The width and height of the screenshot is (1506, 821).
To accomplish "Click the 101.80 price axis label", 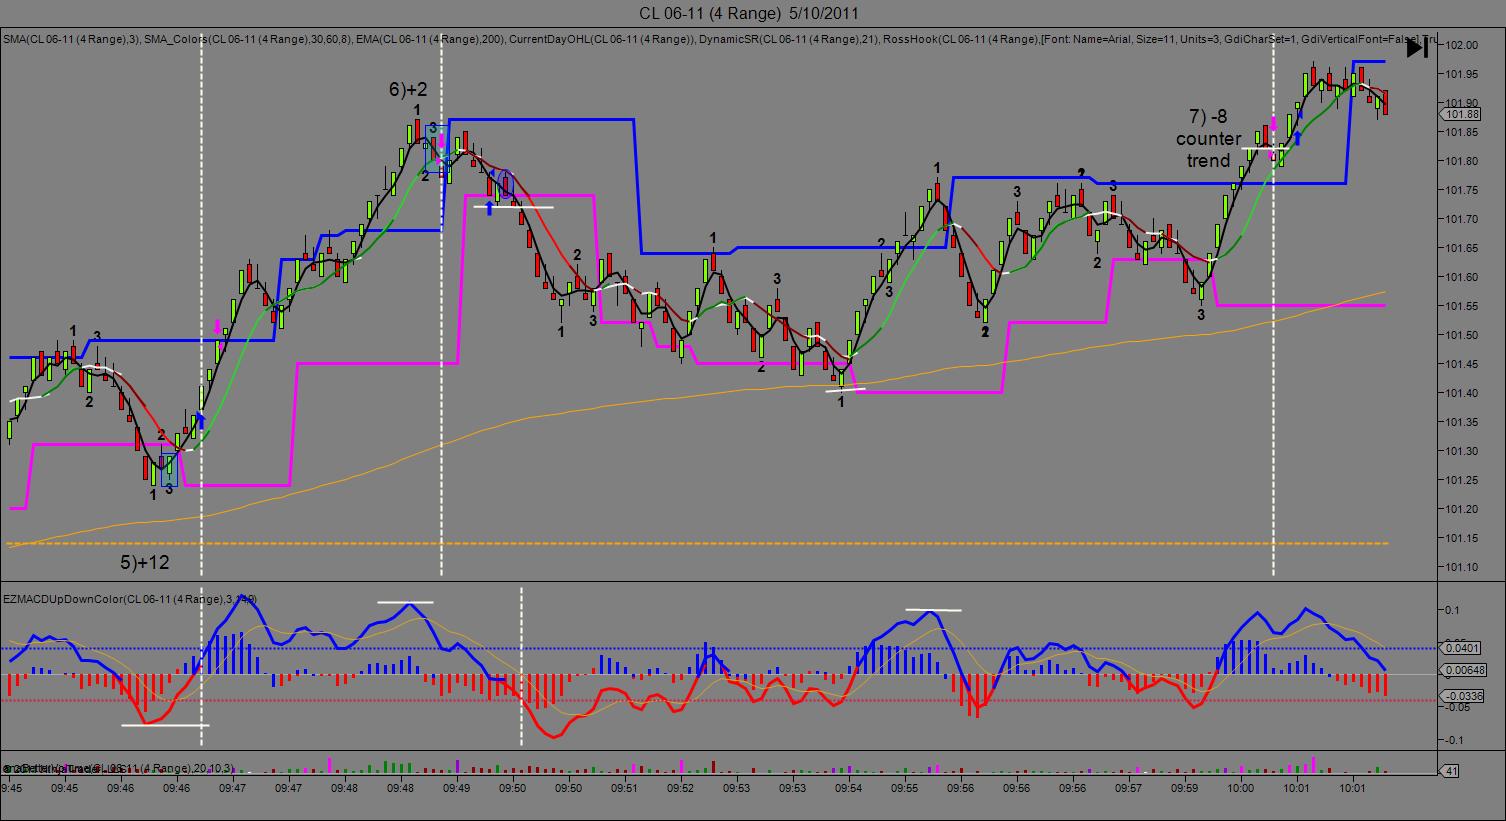I will (1462, 161).
